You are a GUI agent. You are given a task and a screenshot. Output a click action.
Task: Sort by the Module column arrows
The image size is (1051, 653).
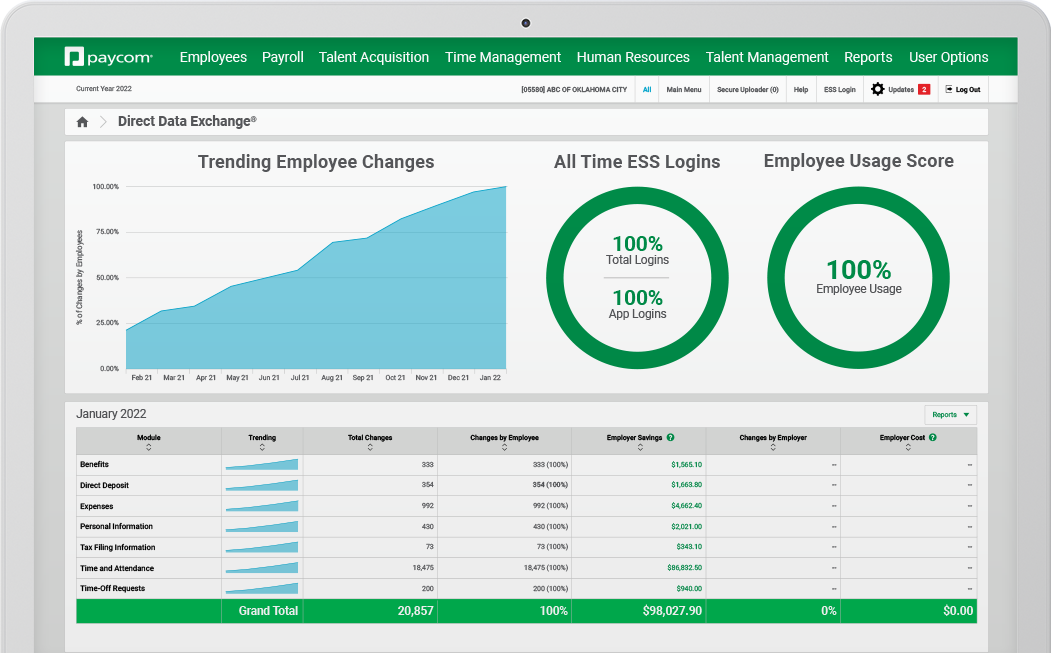(x=148, y=448)
